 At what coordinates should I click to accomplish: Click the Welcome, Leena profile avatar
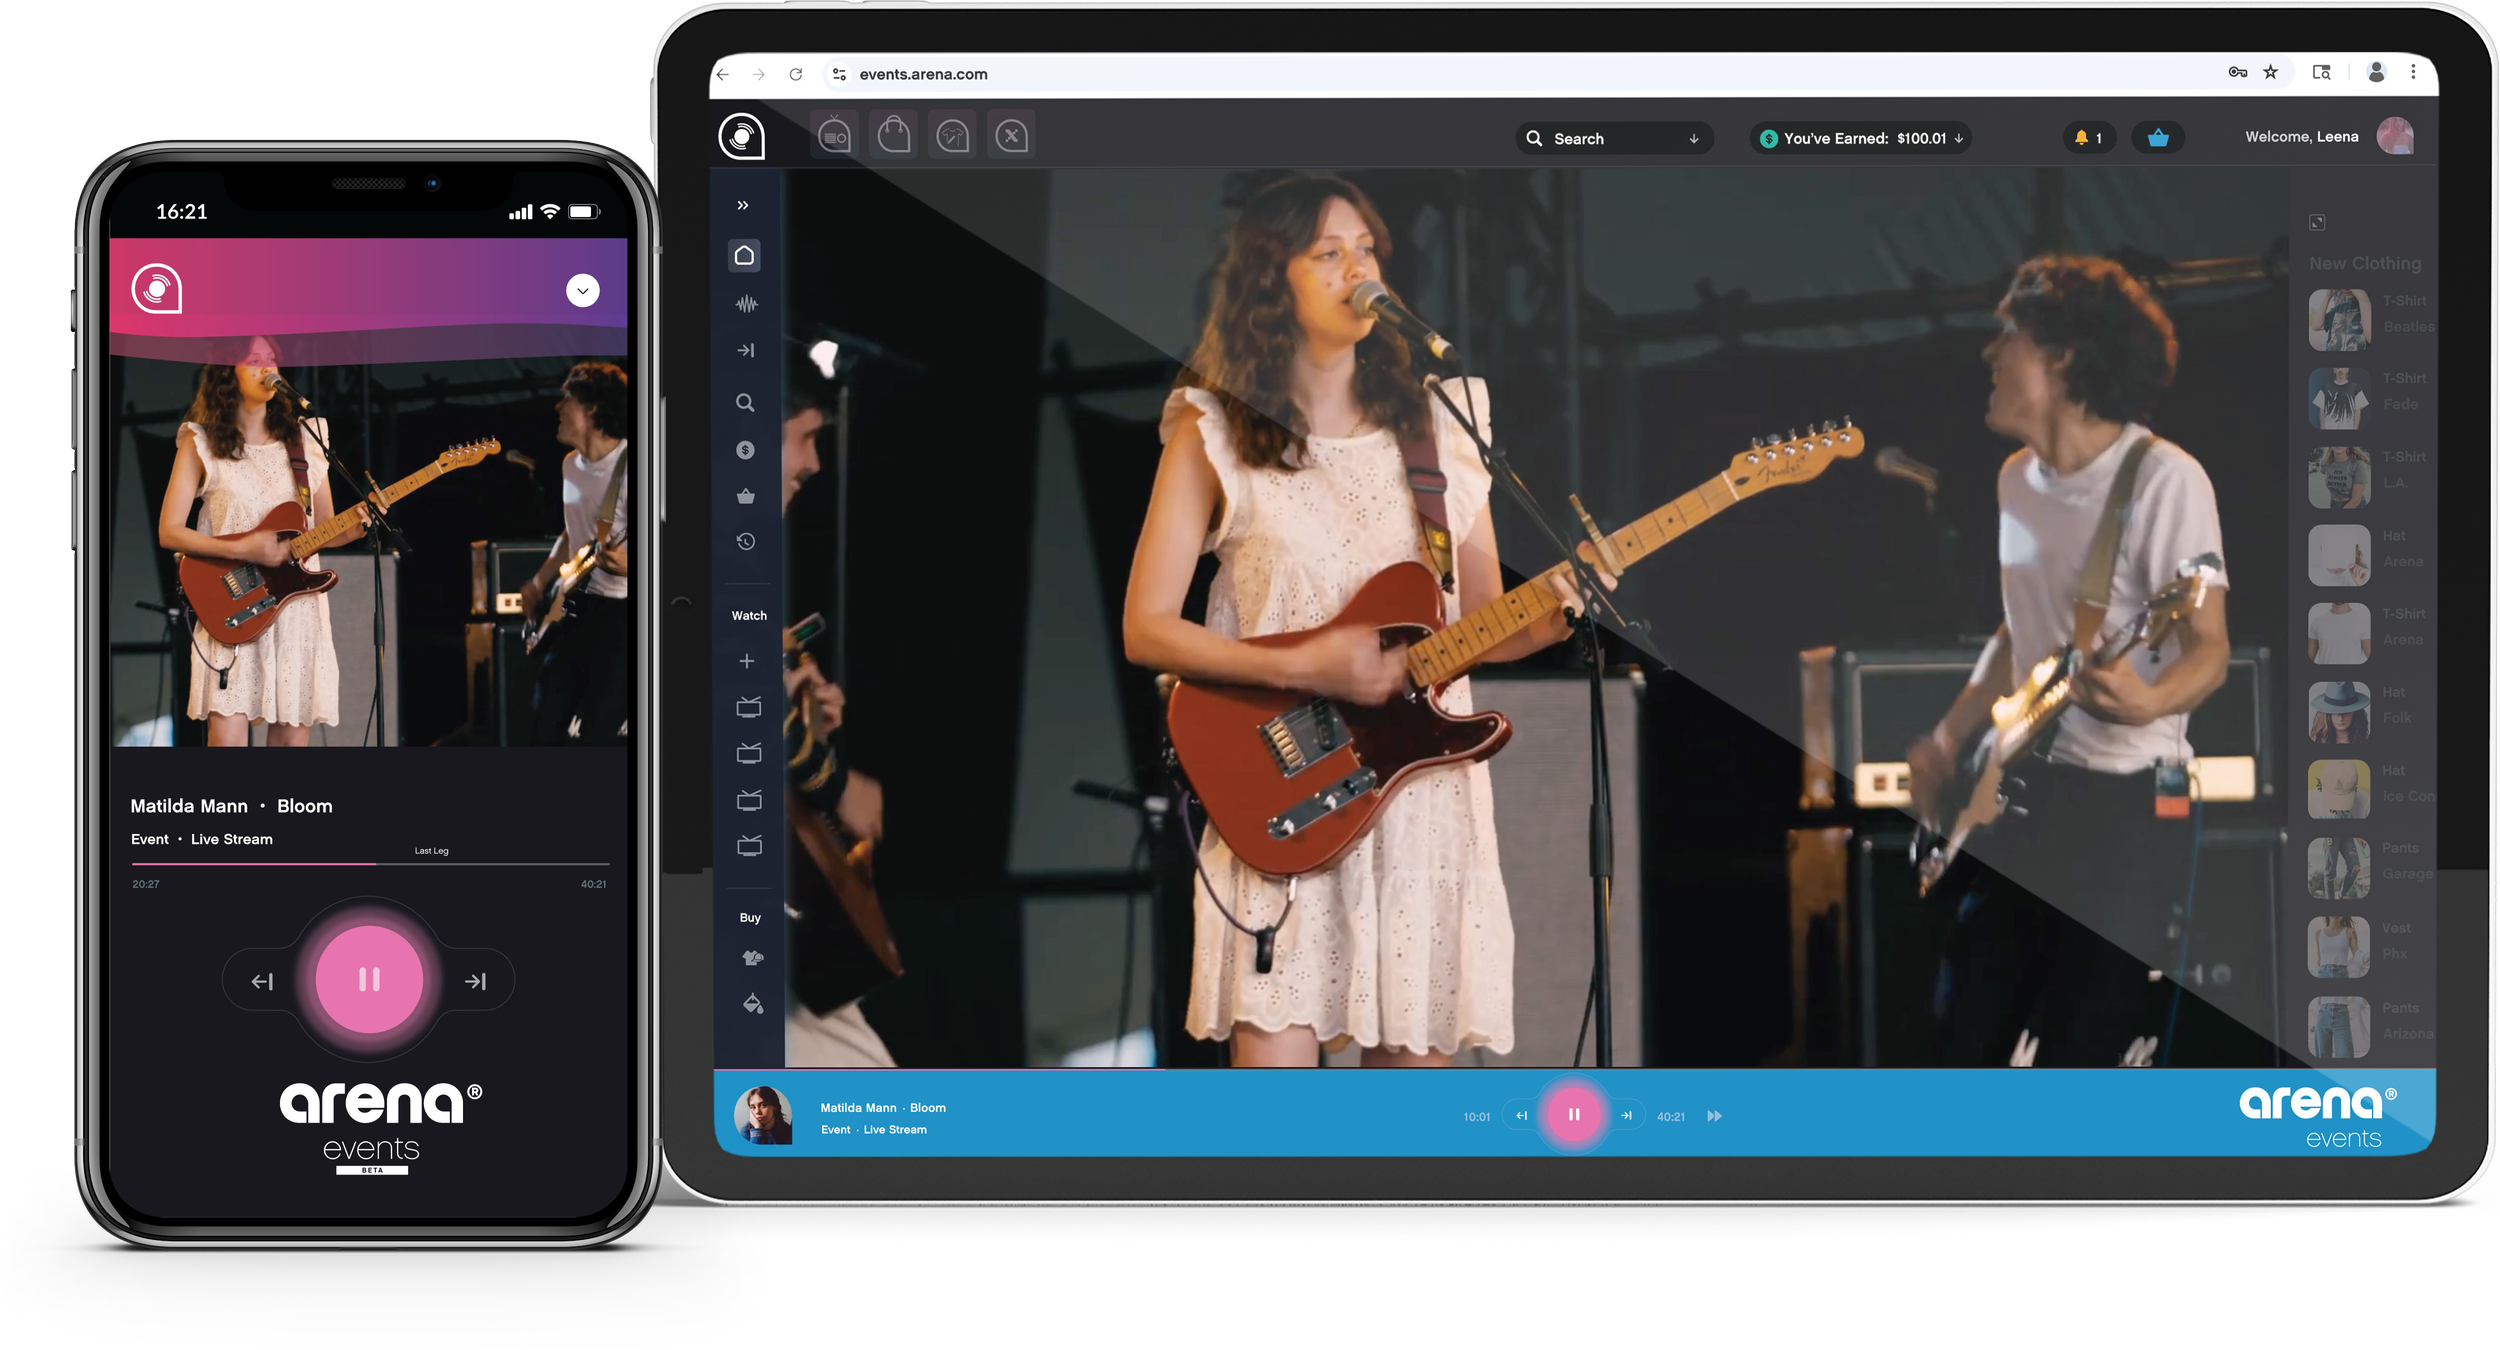point(2394,136)
